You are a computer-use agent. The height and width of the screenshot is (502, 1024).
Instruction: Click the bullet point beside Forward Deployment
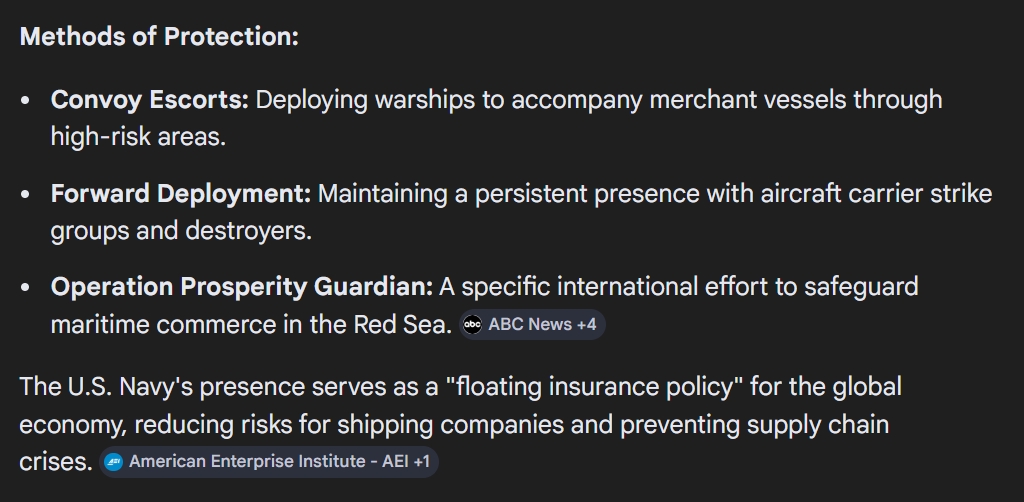[27, 194]
